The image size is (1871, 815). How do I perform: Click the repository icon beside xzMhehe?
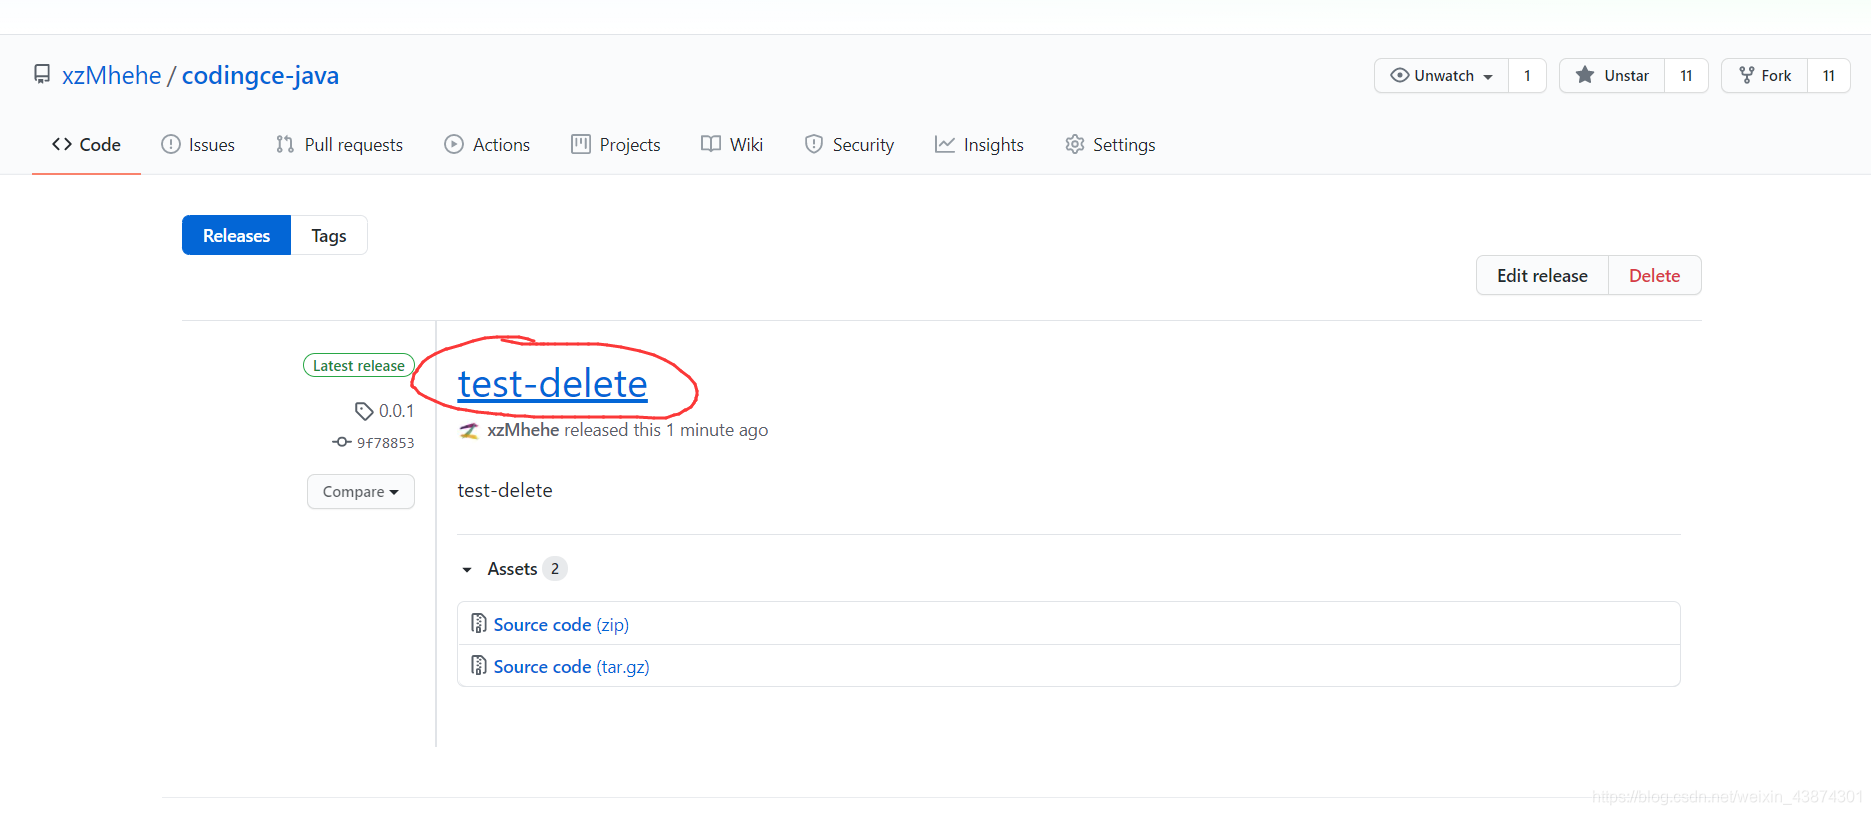click(x=42, y=75)
